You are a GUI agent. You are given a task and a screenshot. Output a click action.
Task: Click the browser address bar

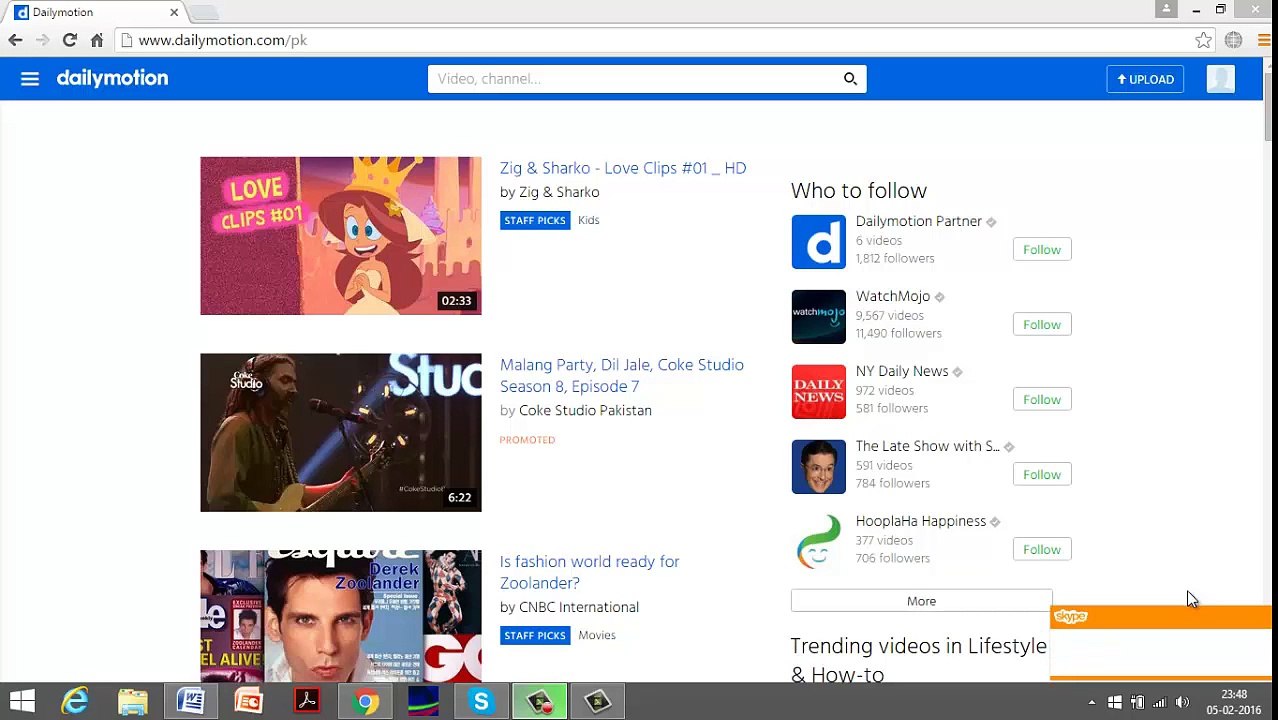point(655,40)
